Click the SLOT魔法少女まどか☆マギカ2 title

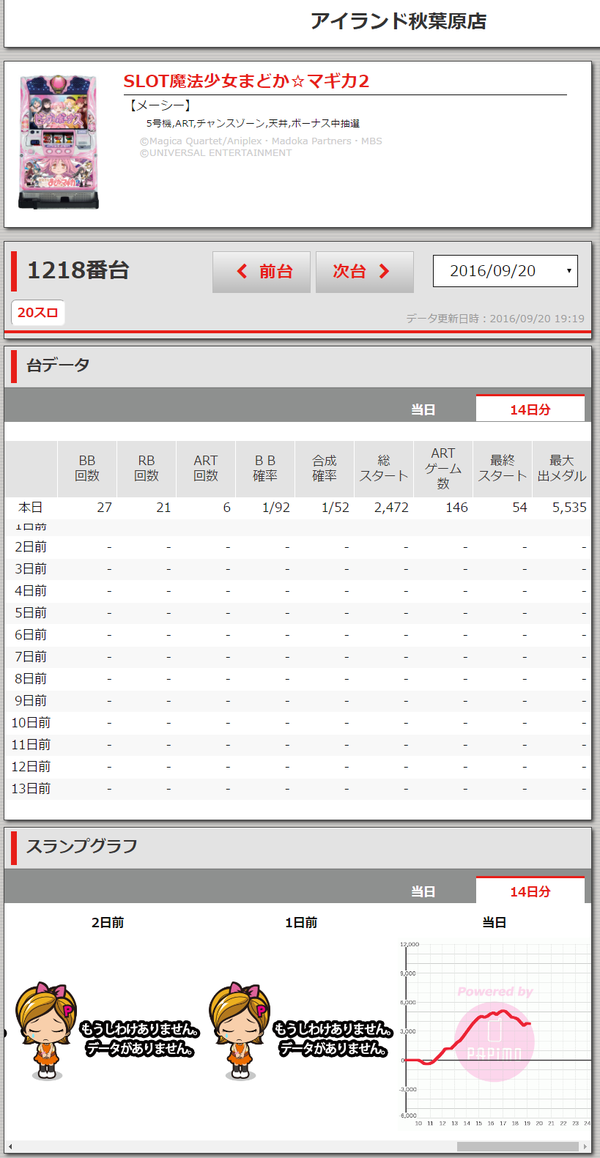[x=246, y=81]
